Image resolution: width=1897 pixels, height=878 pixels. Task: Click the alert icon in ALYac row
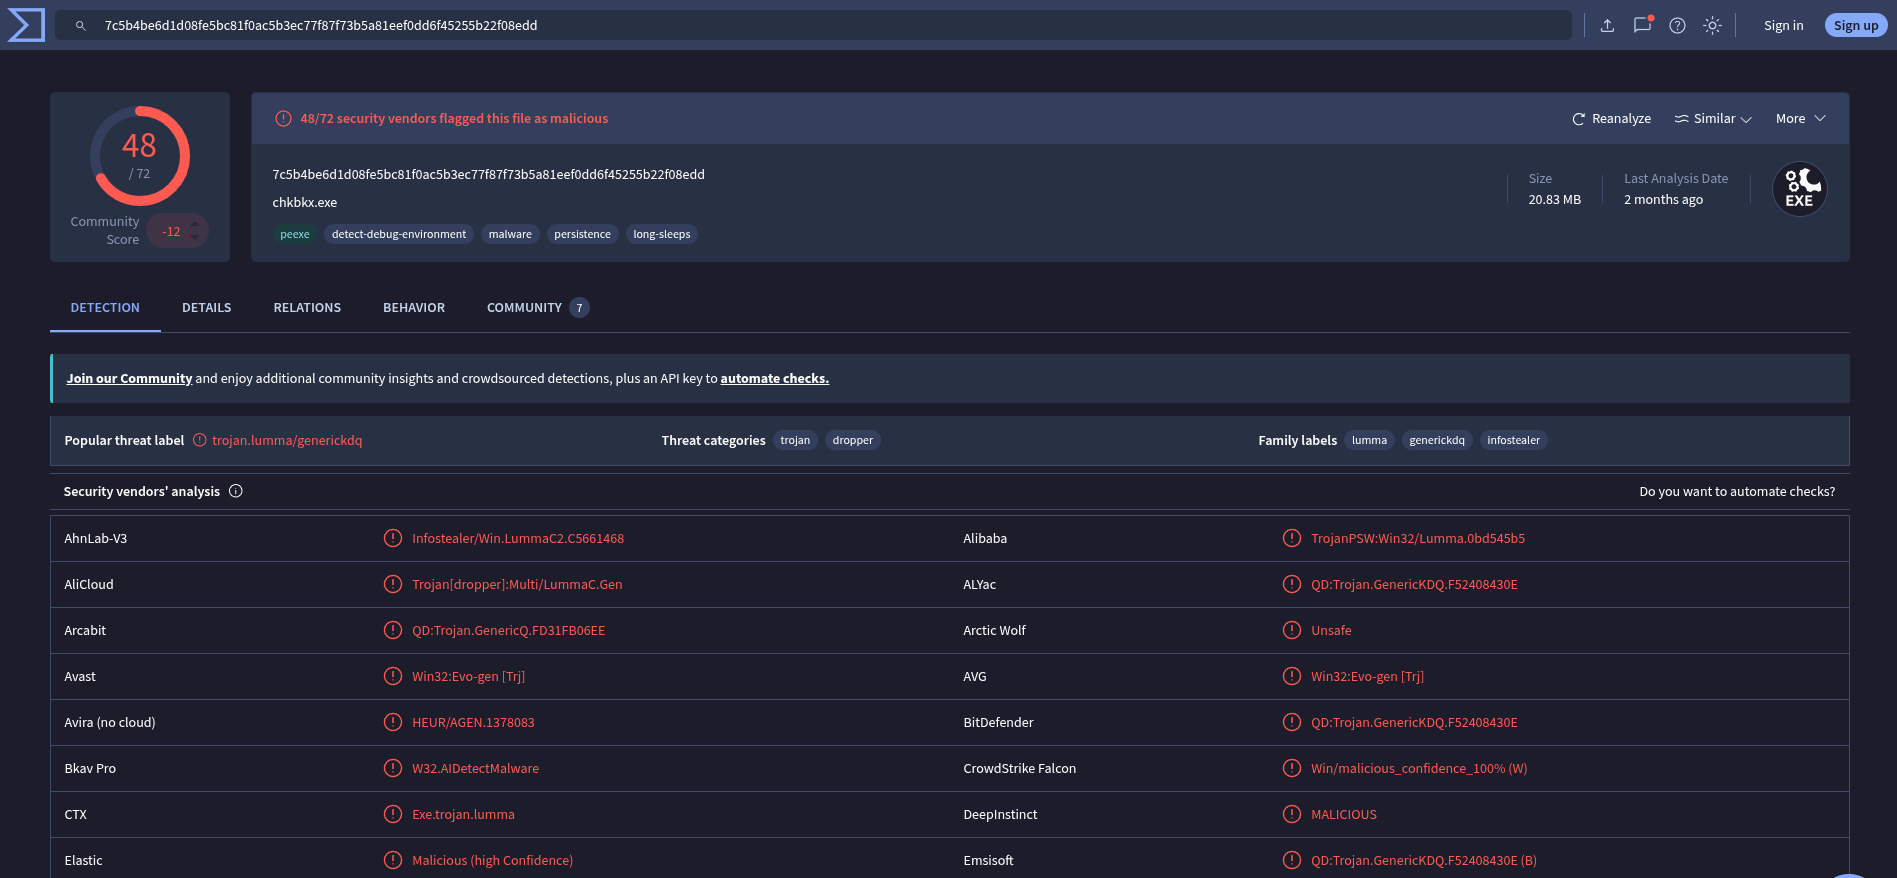[1292, 584]
